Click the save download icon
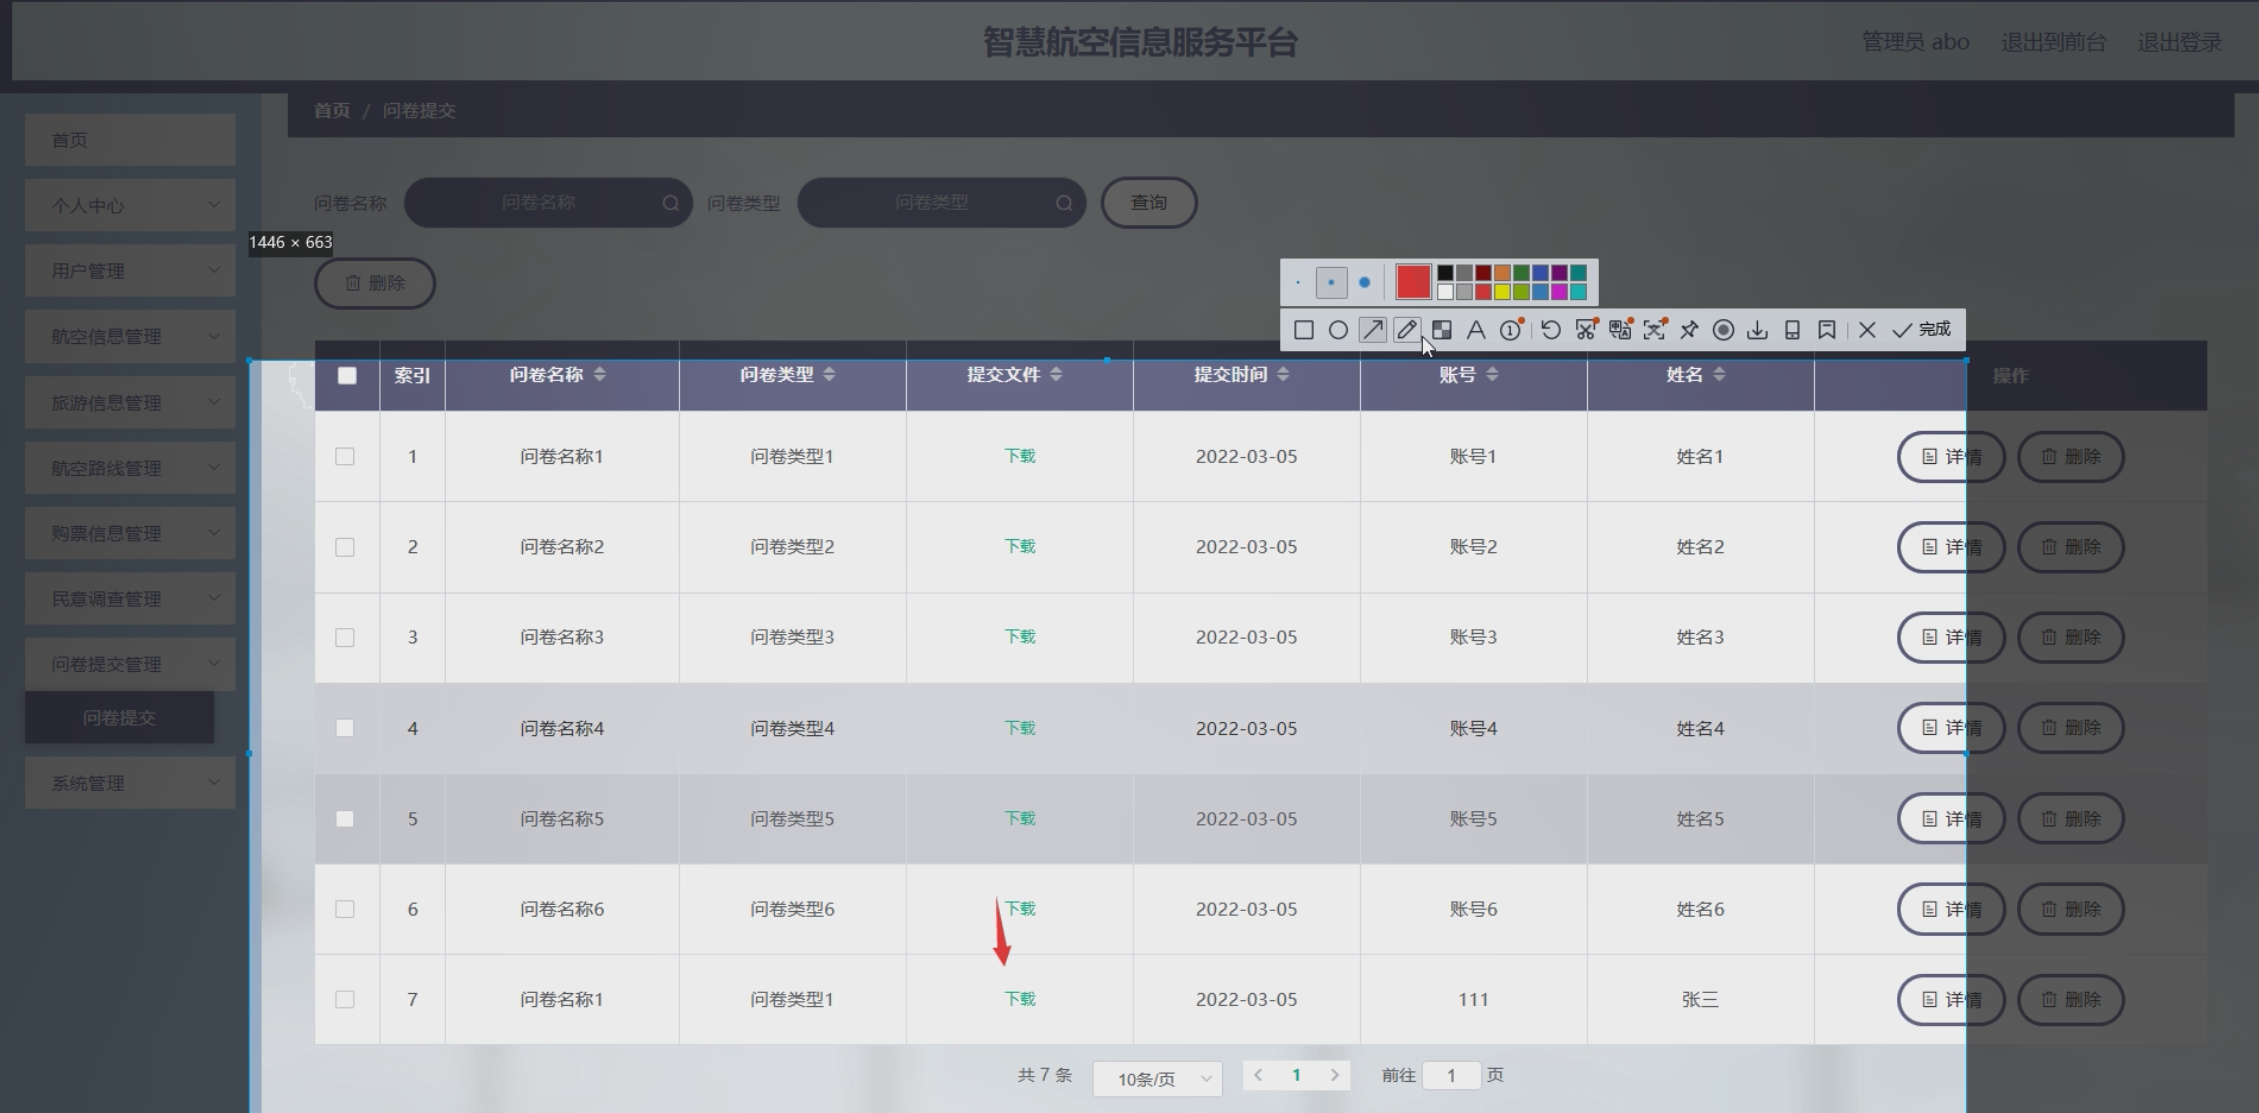 pos(1757,330)
